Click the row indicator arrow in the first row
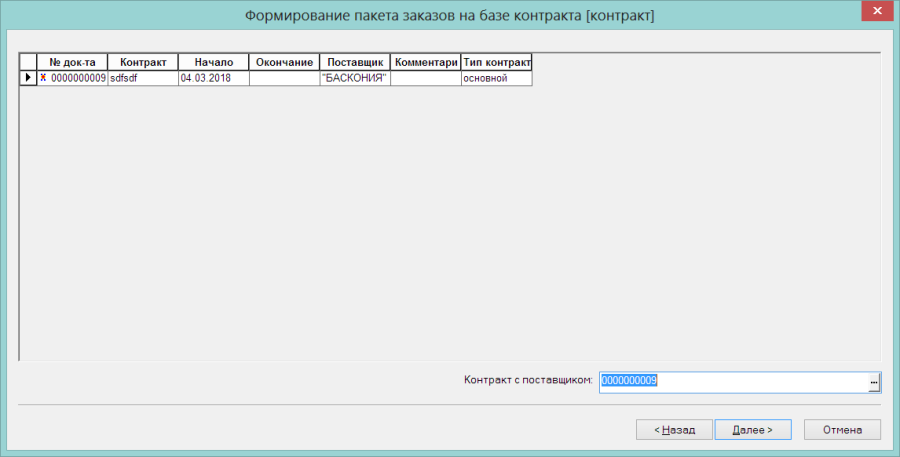 pos(28,78)
